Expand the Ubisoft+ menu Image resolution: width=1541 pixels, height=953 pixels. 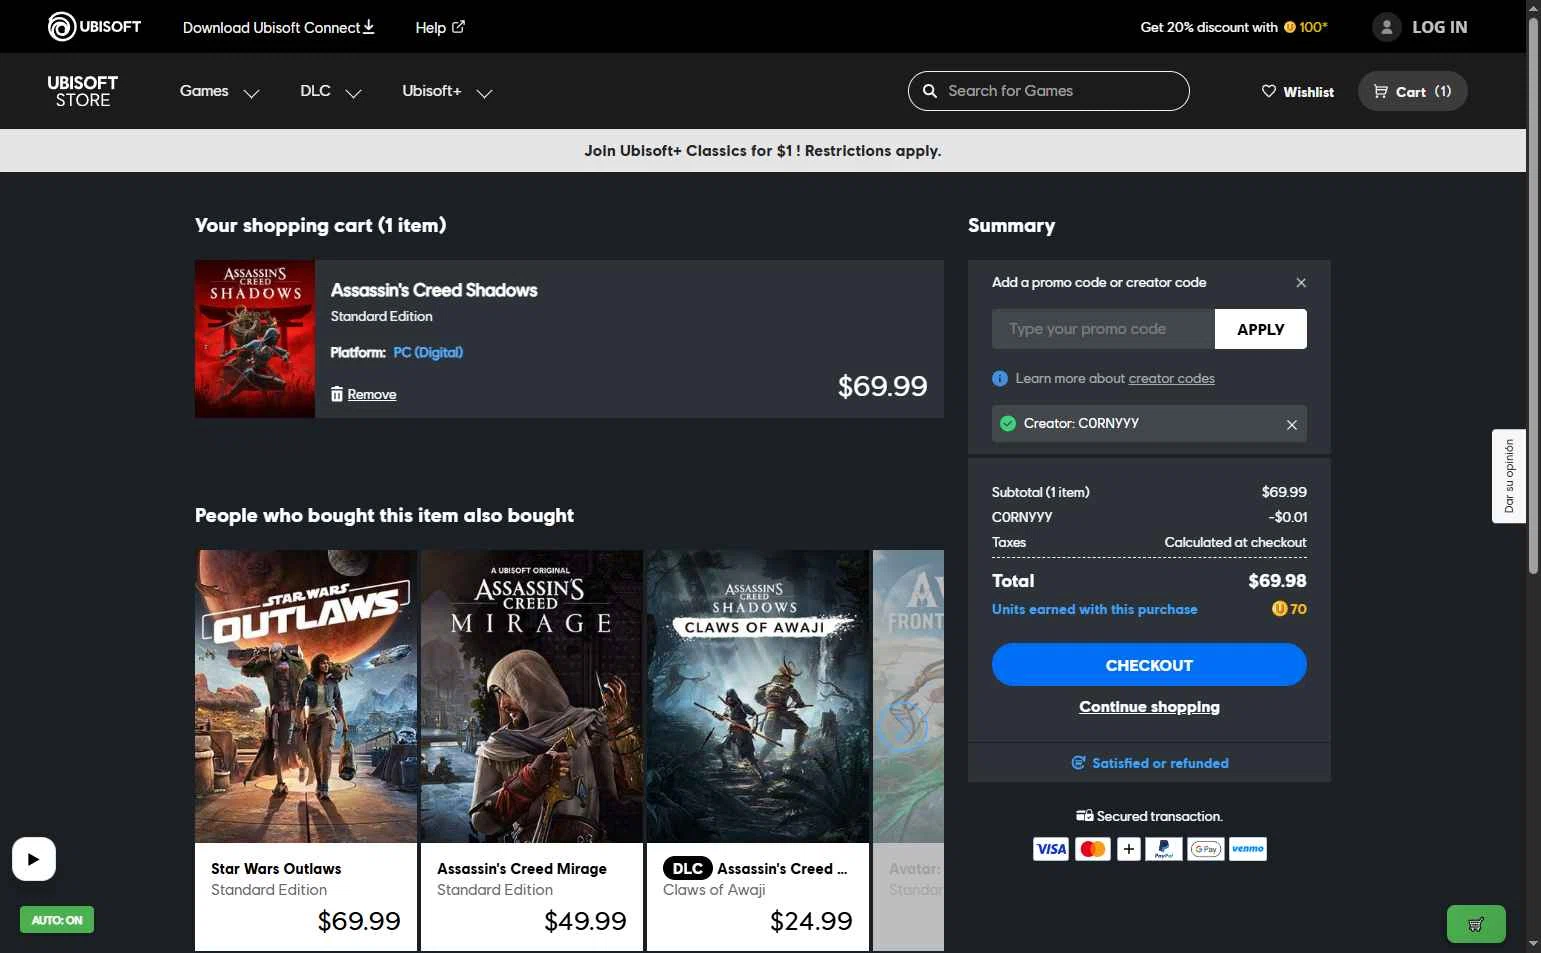(x=447, y=91)
